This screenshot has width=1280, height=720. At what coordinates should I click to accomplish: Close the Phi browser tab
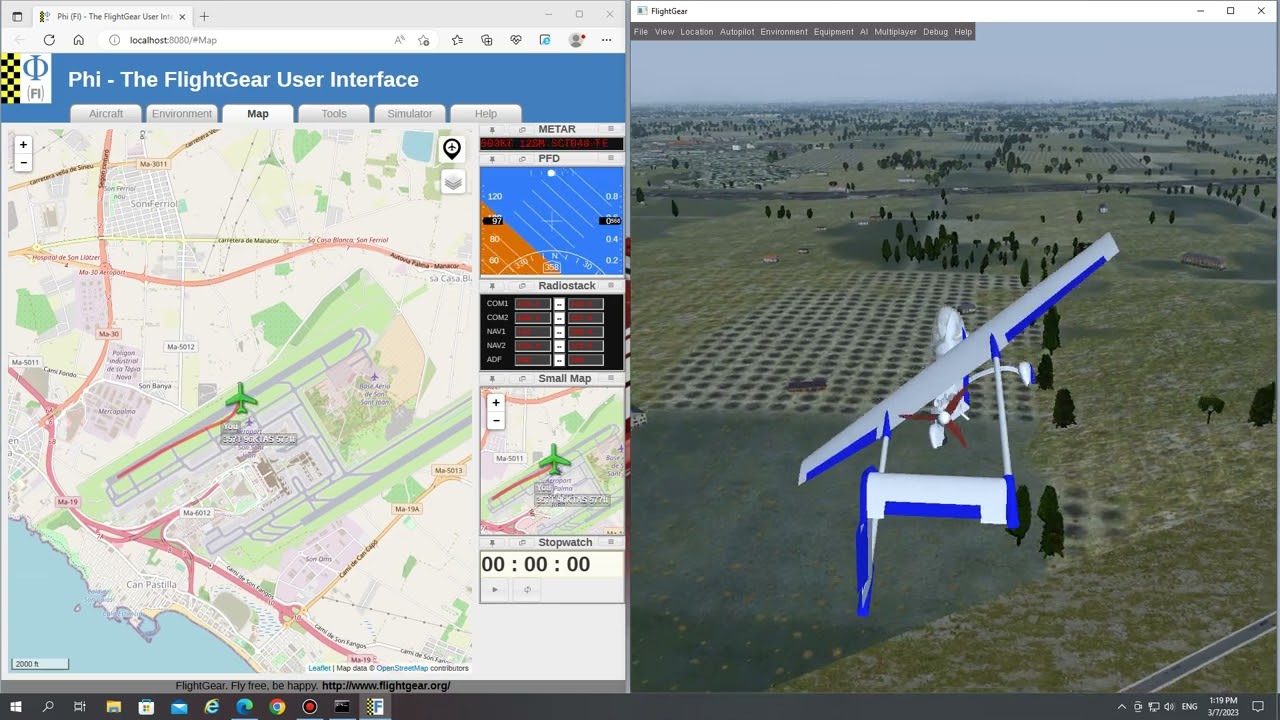pyautogui.click(x=182, y=16)
